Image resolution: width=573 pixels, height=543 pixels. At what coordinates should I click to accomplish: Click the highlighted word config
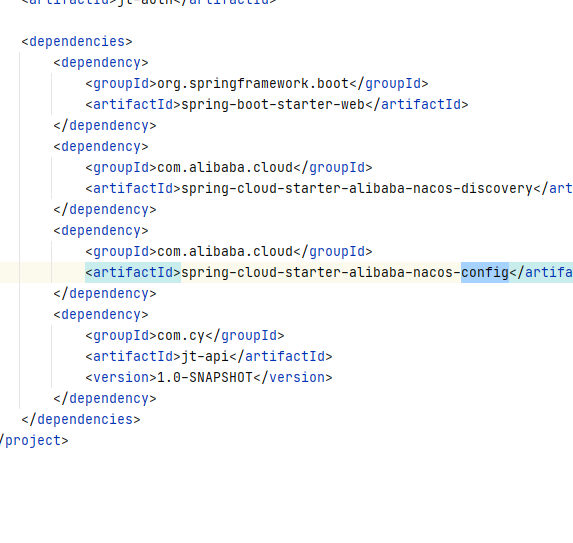click(x=485, y=273)
